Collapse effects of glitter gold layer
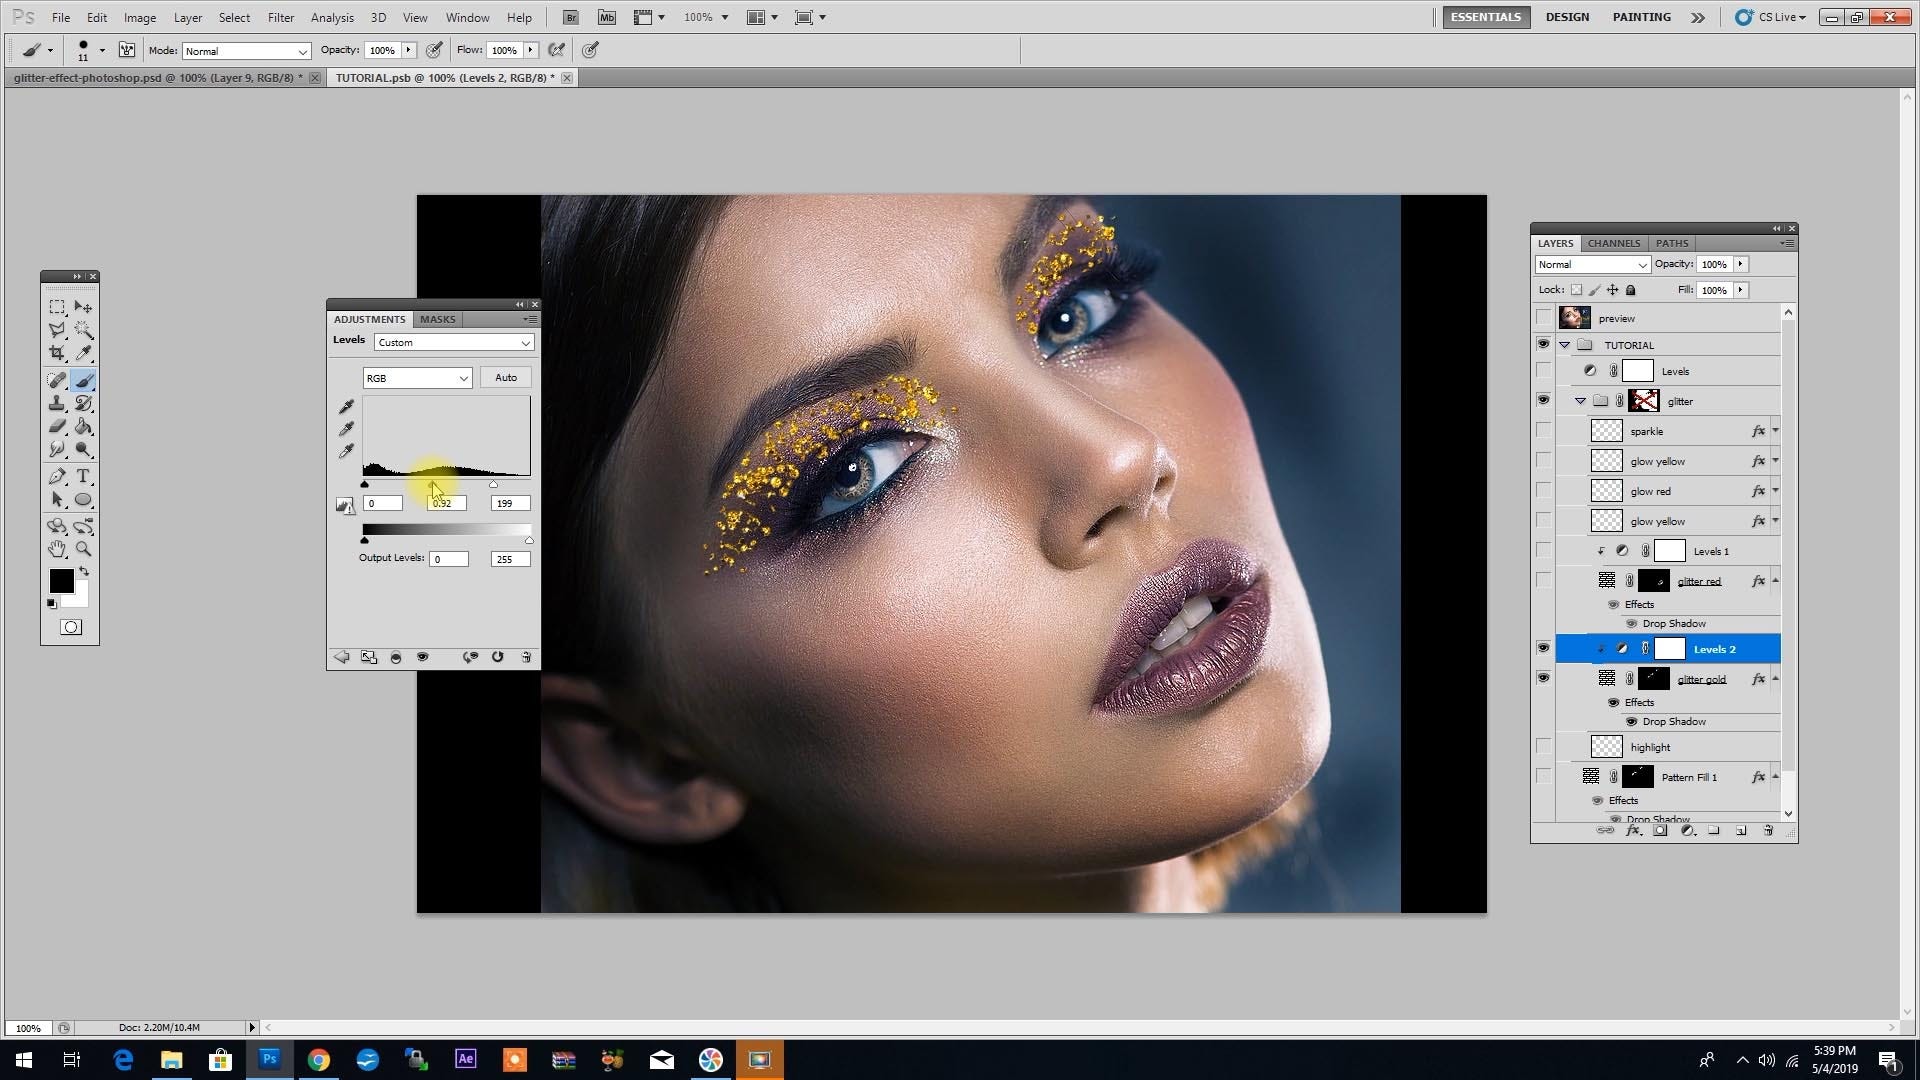 pyautogui.click(x=1776, y=679)
